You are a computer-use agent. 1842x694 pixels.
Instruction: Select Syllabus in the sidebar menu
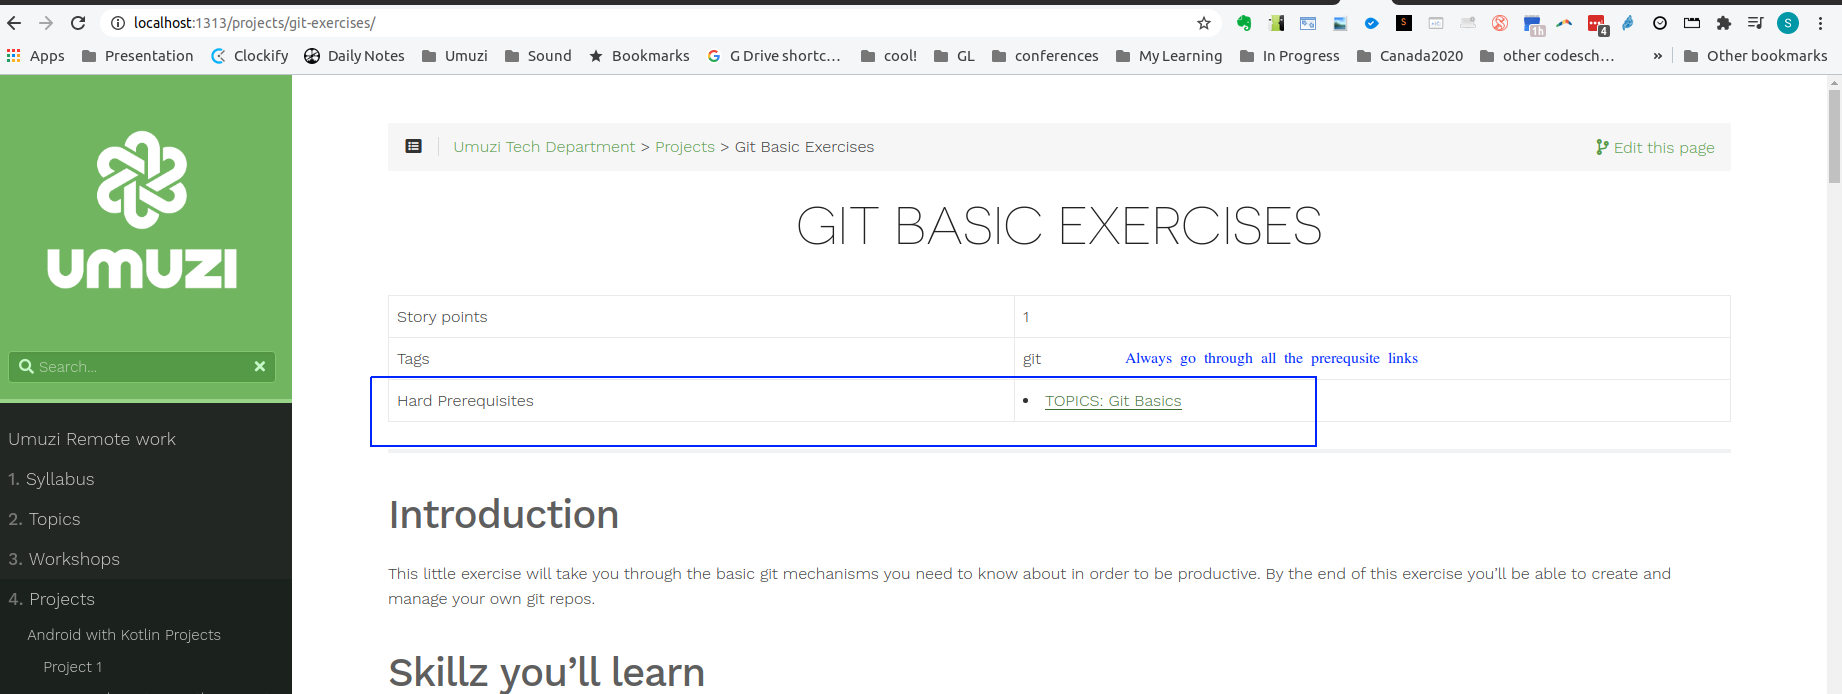pos(60,479)
